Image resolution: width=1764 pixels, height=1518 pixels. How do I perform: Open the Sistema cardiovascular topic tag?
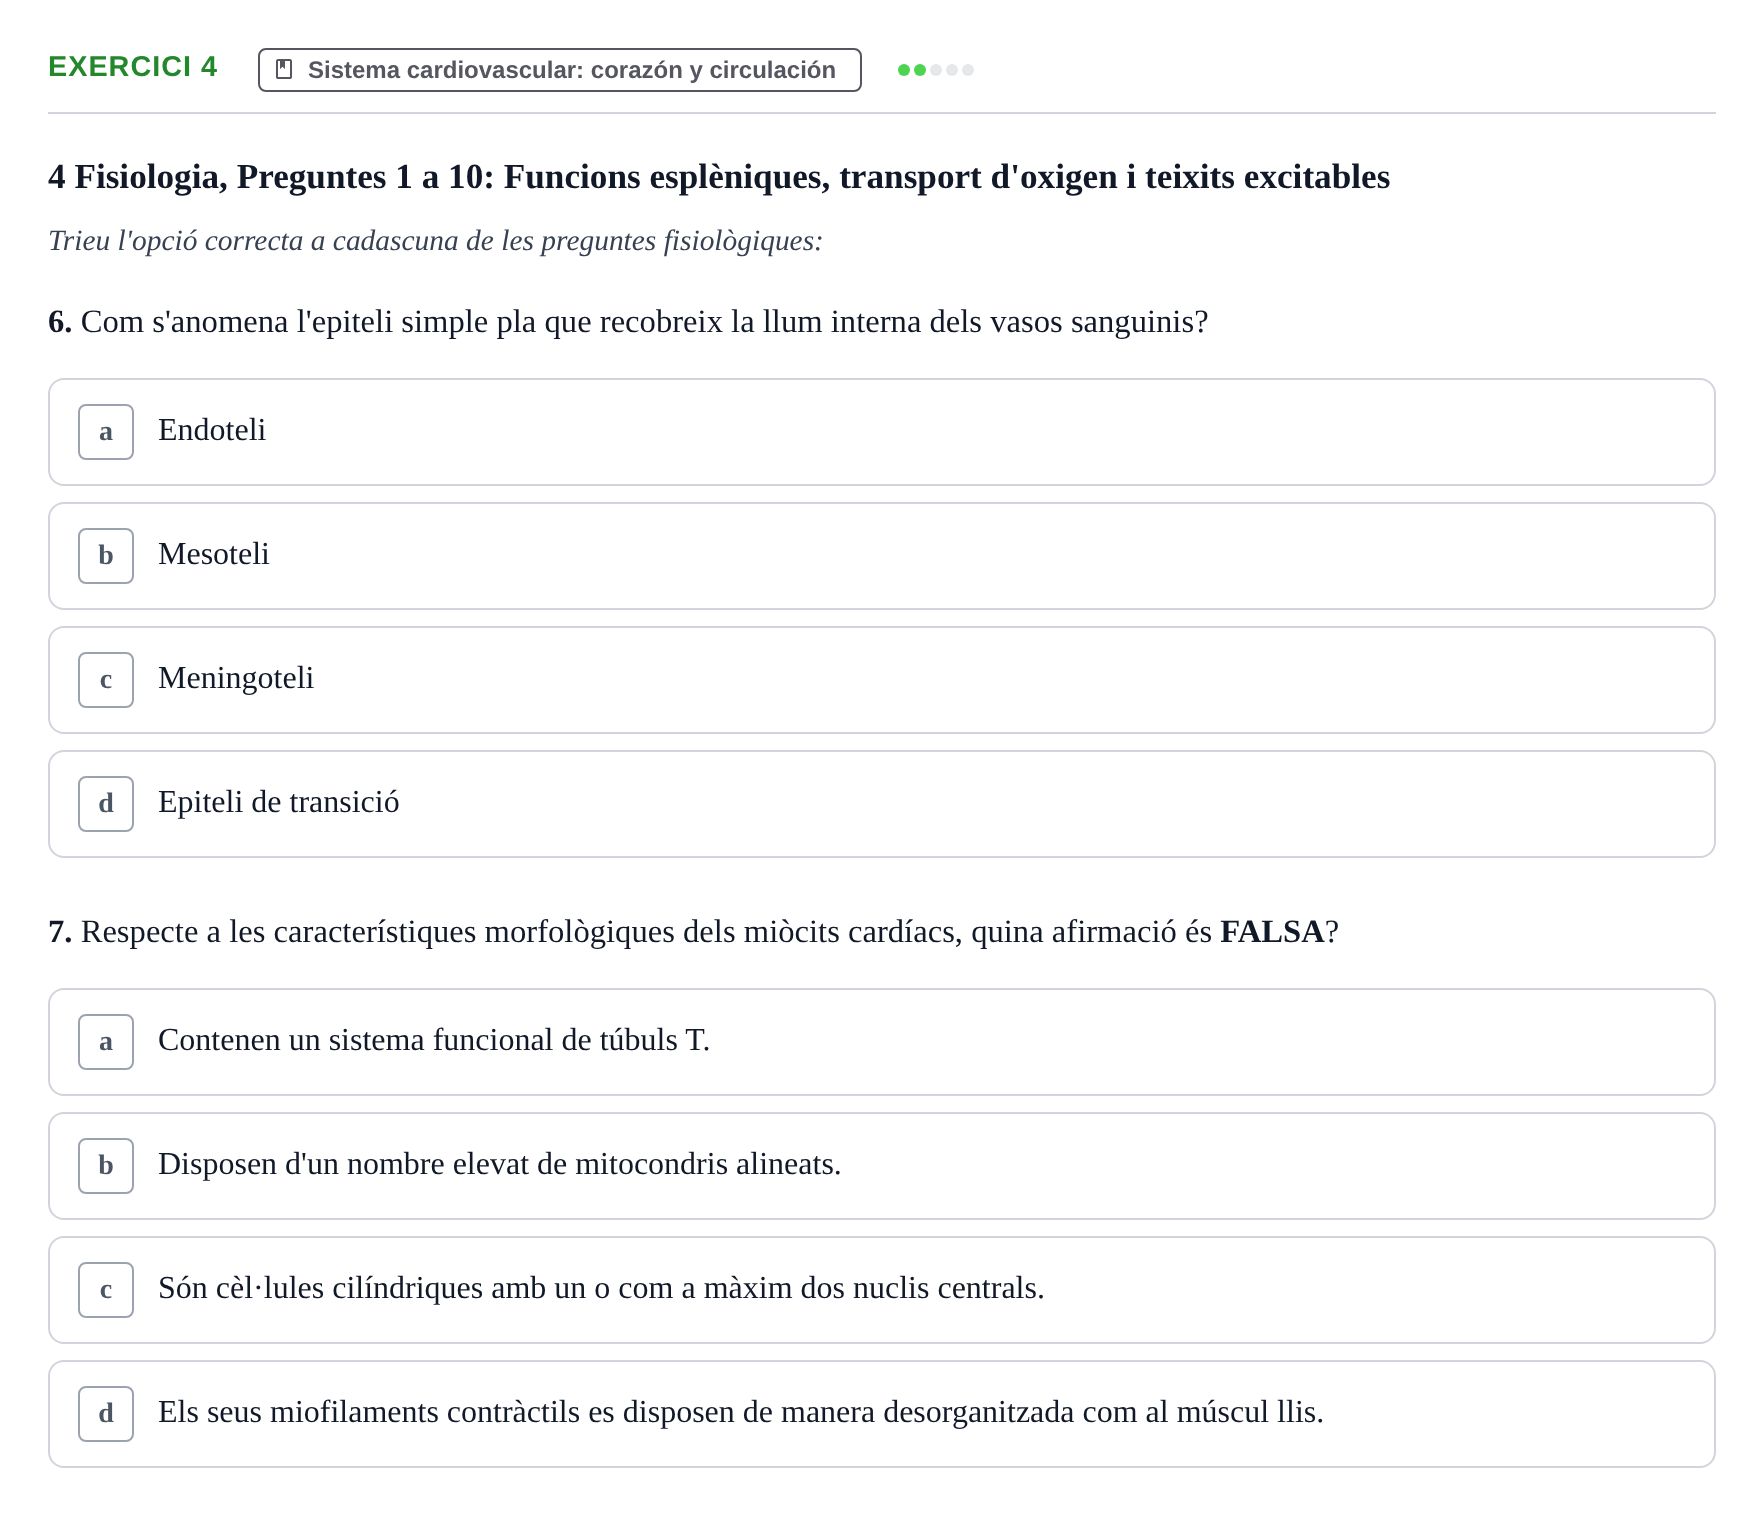(x=560, y=70)
